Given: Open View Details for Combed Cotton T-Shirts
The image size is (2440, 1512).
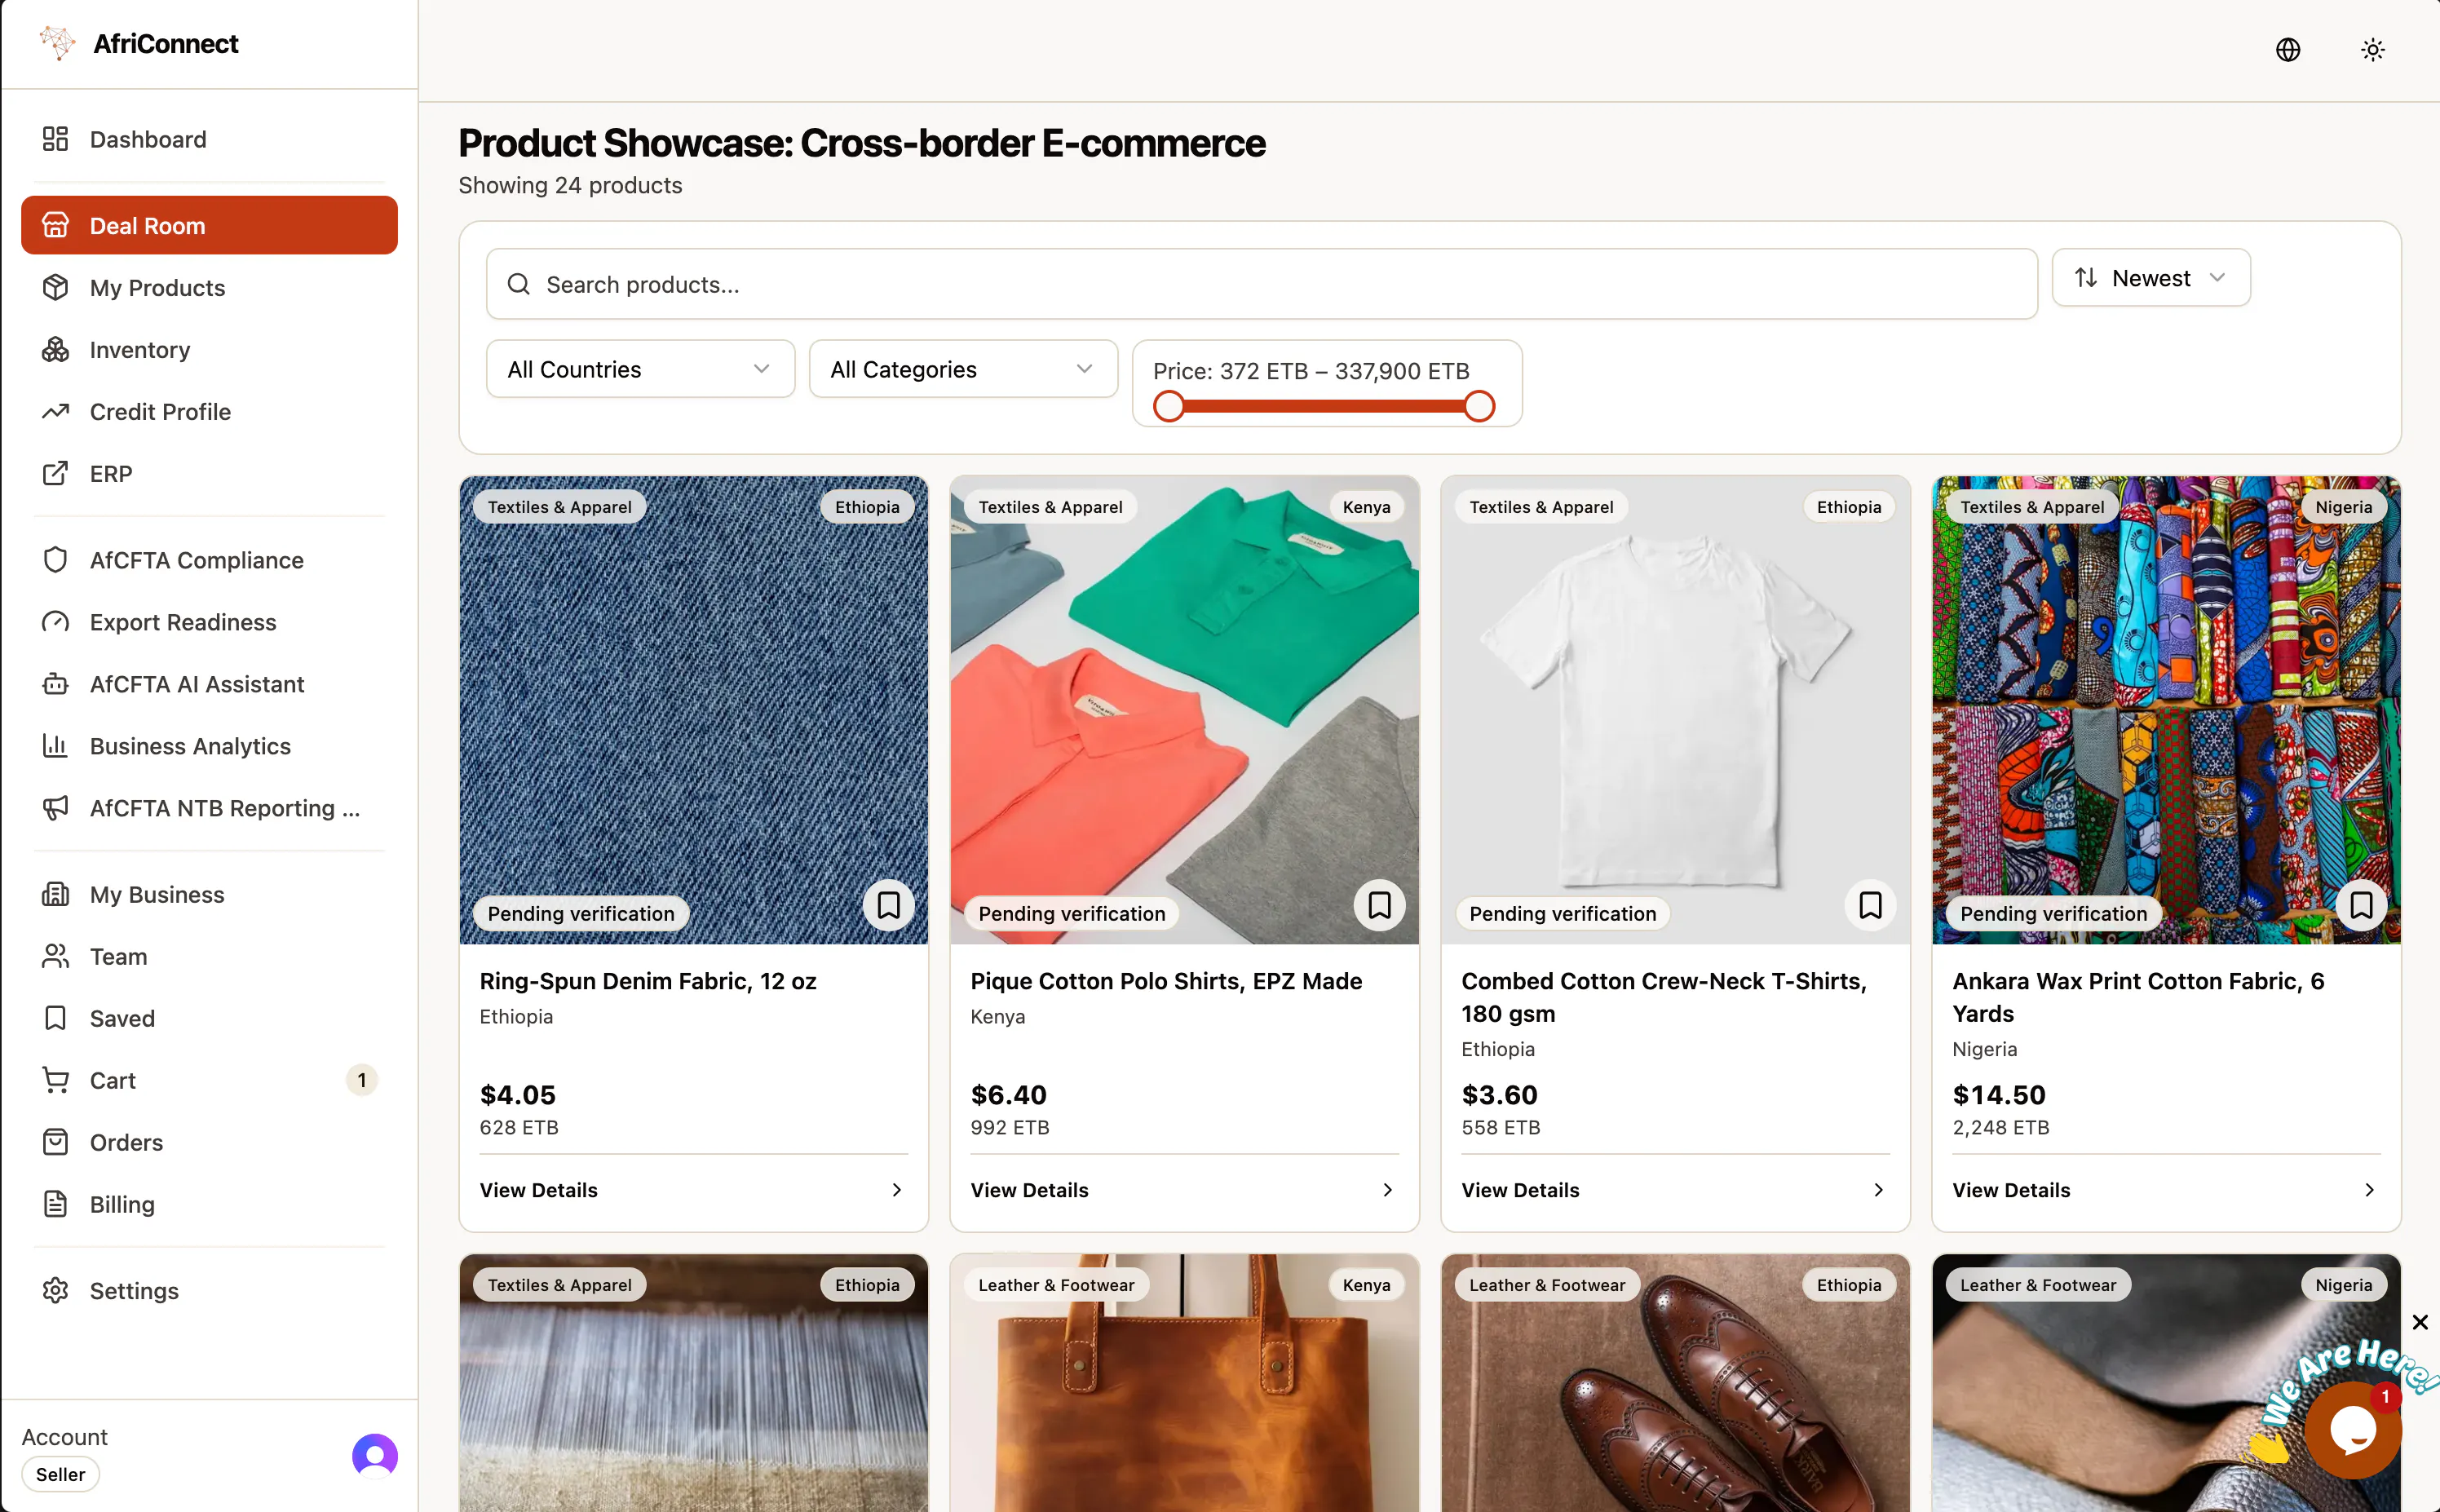Looking at the screenshot, I should pyautogui.click(x=1675, y=1190).
